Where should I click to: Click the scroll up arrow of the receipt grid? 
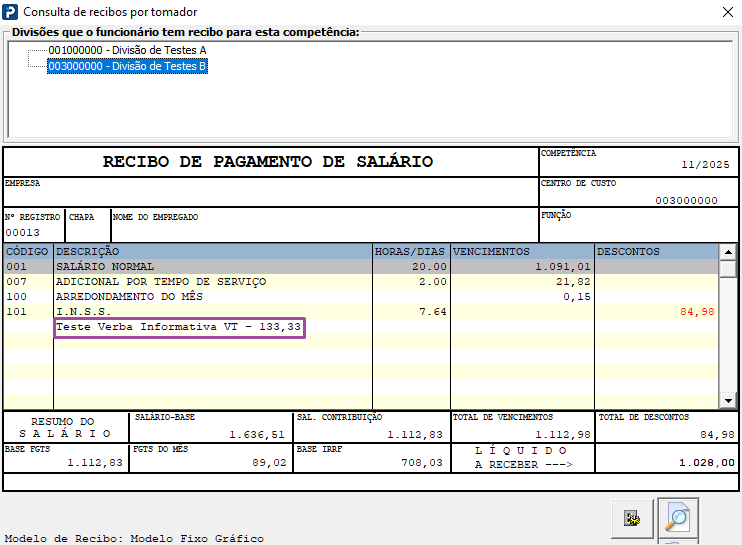[728, 252]
